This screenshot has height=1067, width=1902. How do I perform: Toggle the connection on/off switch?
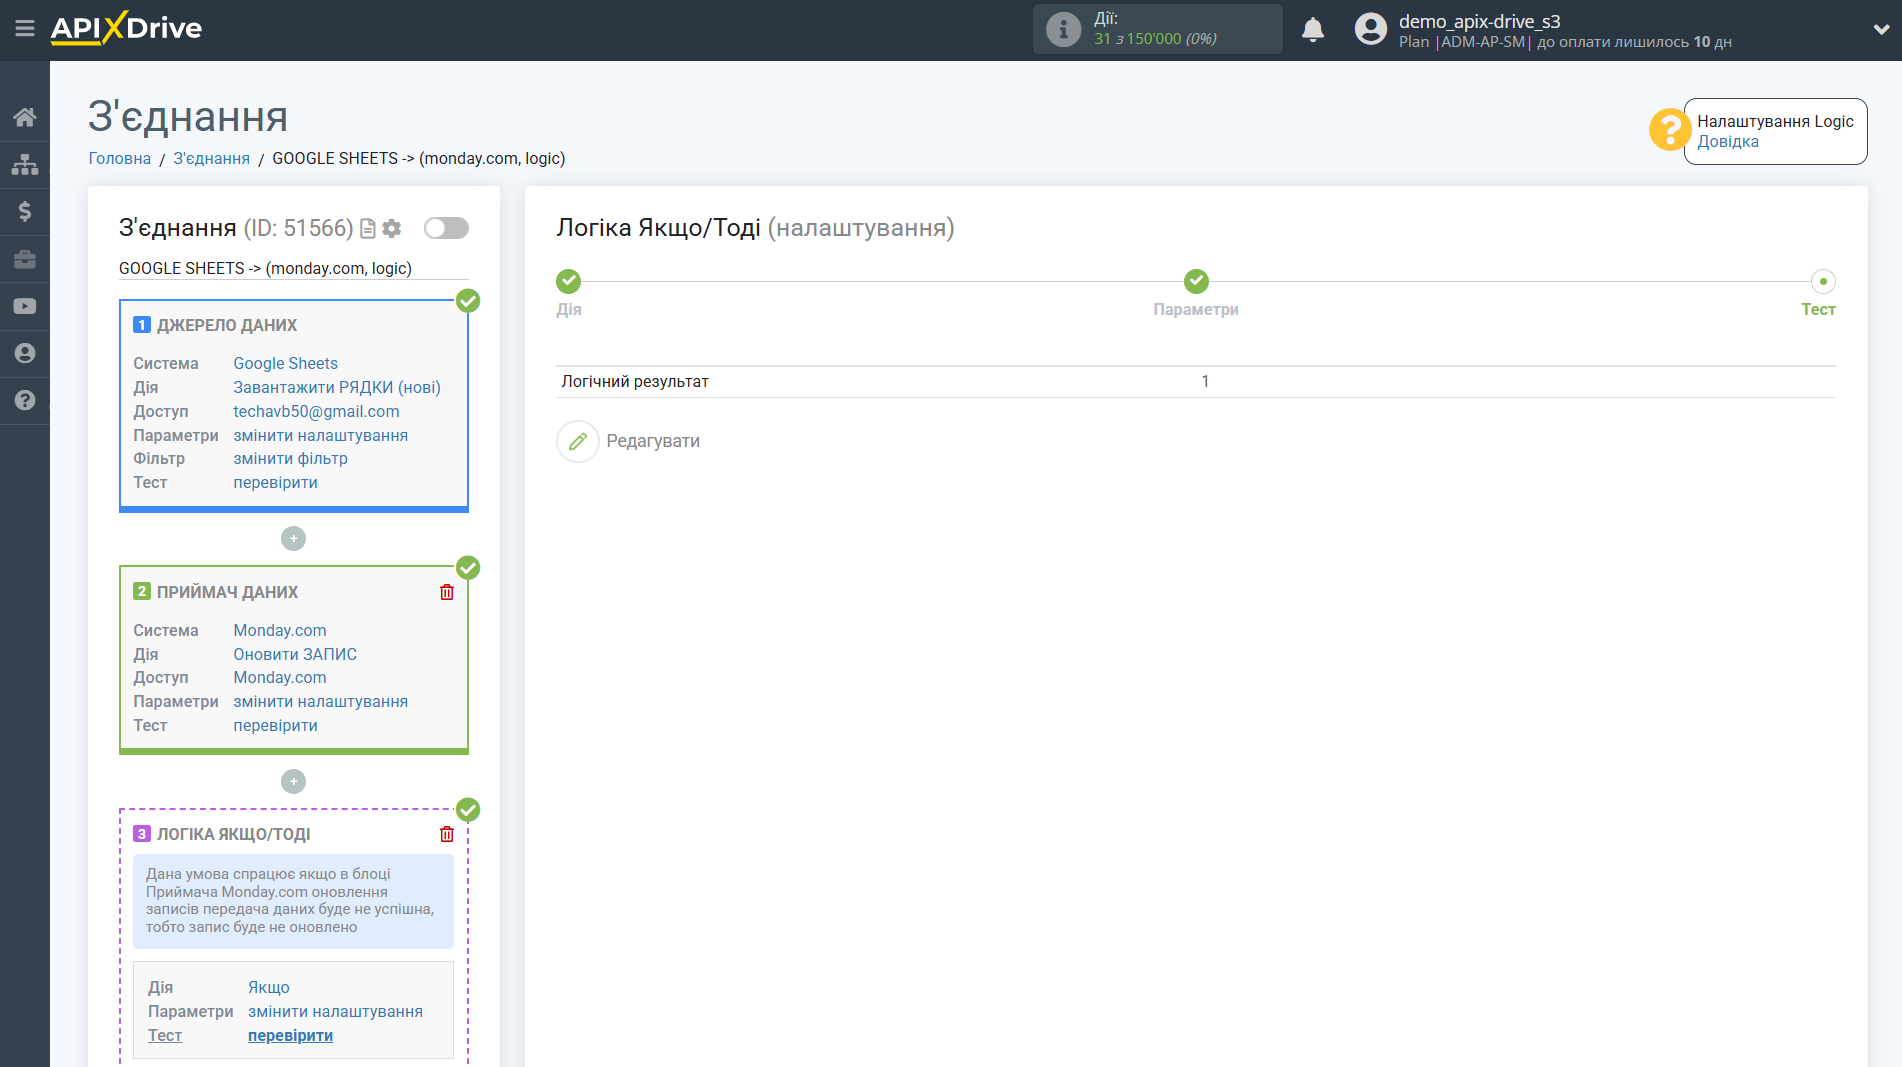[x=446, y=228]
